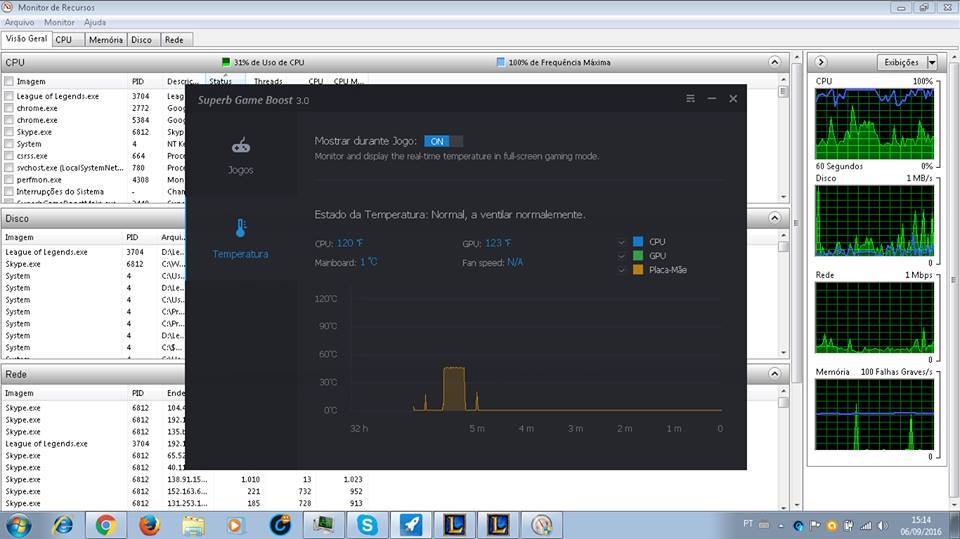The width and height of the screenshot is (960, 539).
Task: Collapse the CPU section
Action: click(774, 62)
